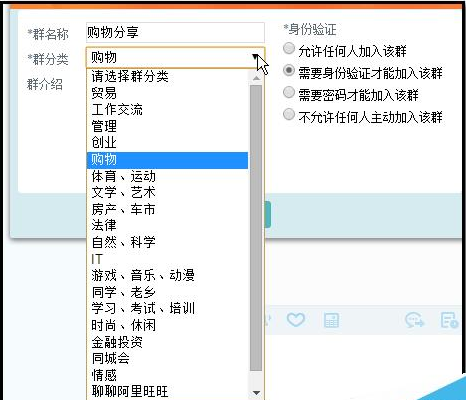Click the 群名称 input field
The width and height of the screenshot is (466, 400).
click(x=175, y=32)
